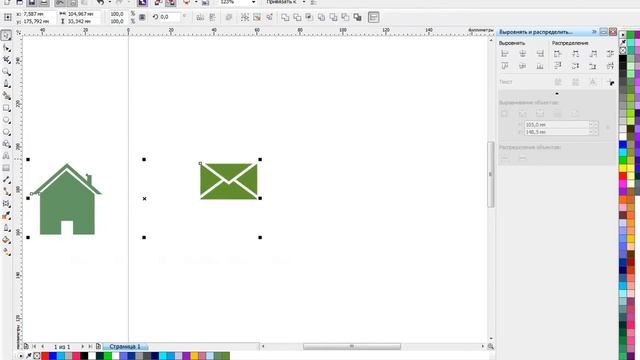Pick the red swatch in bottom palette
Viewport: 640px width, 360px height.
(45, 356)
